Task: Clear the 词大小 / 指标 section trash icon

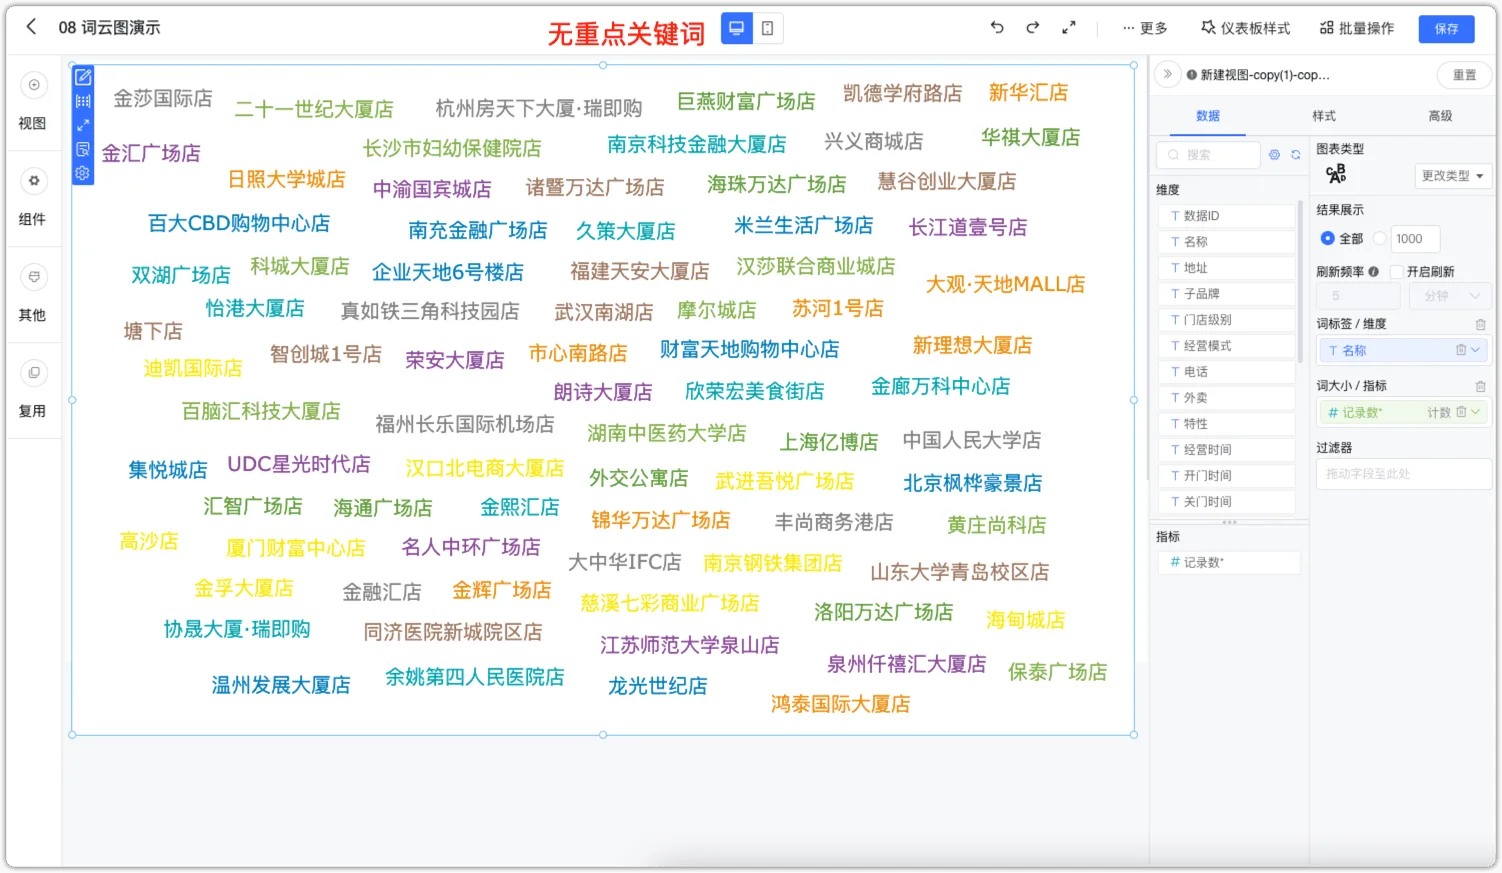Action: 1480,386
